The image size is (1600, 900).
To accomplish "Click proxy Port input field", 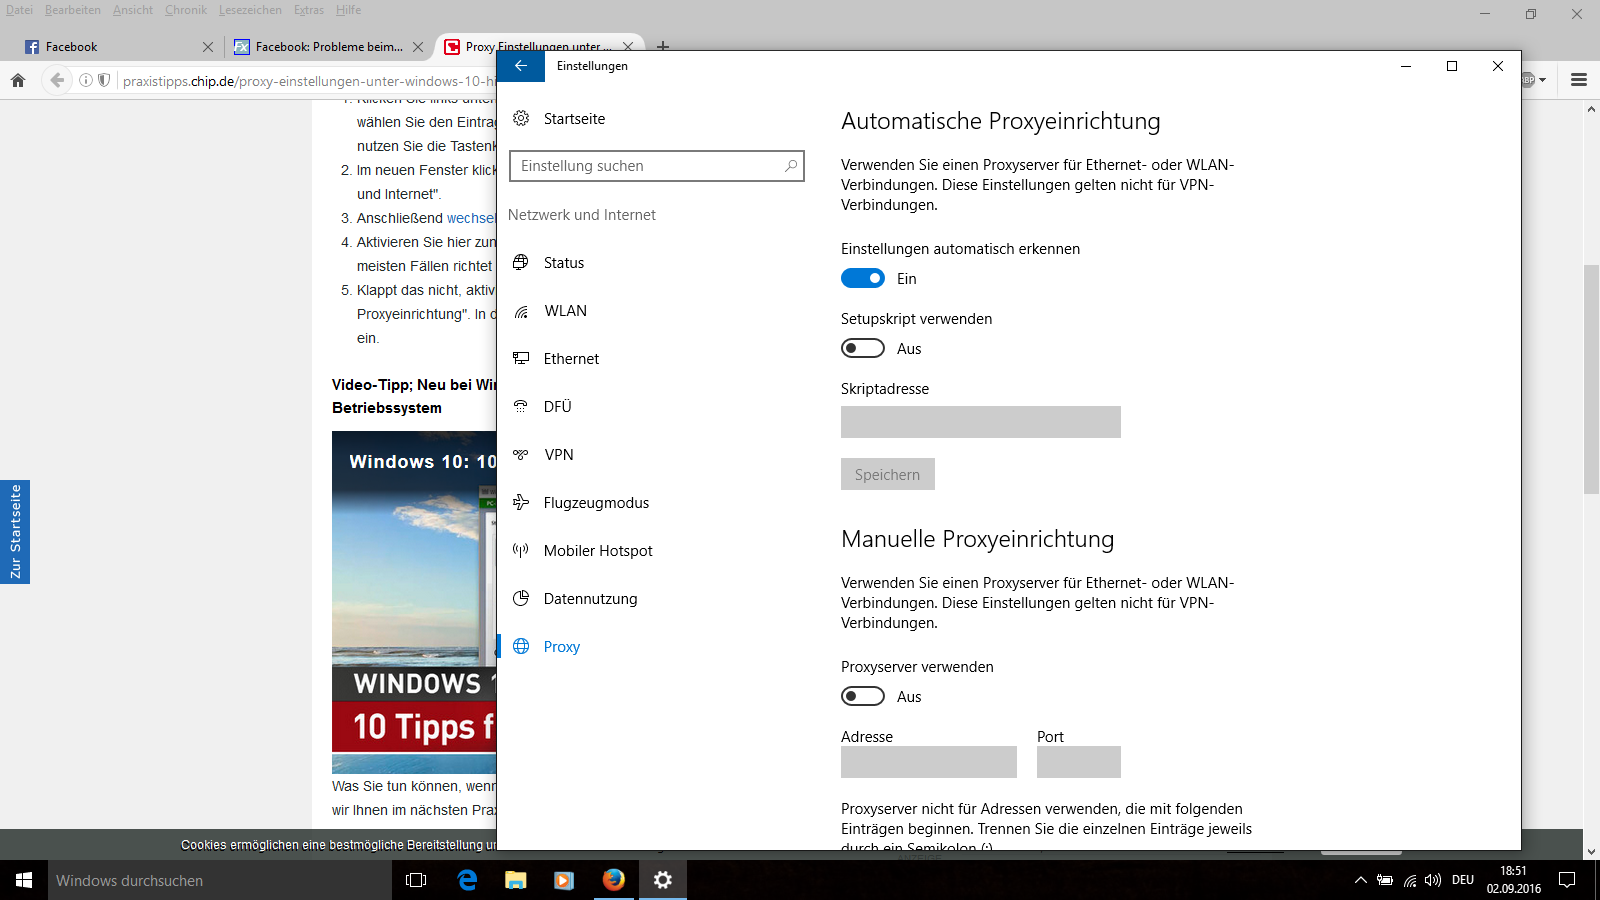I will [1079, 762].
